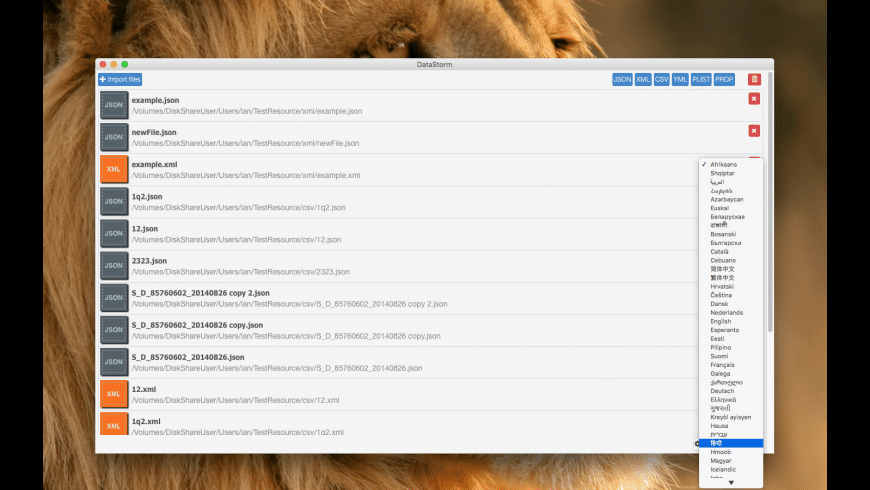Choose Bosanski from the language menu
This screenshot has height=490, width=870.
click(731, 234)
